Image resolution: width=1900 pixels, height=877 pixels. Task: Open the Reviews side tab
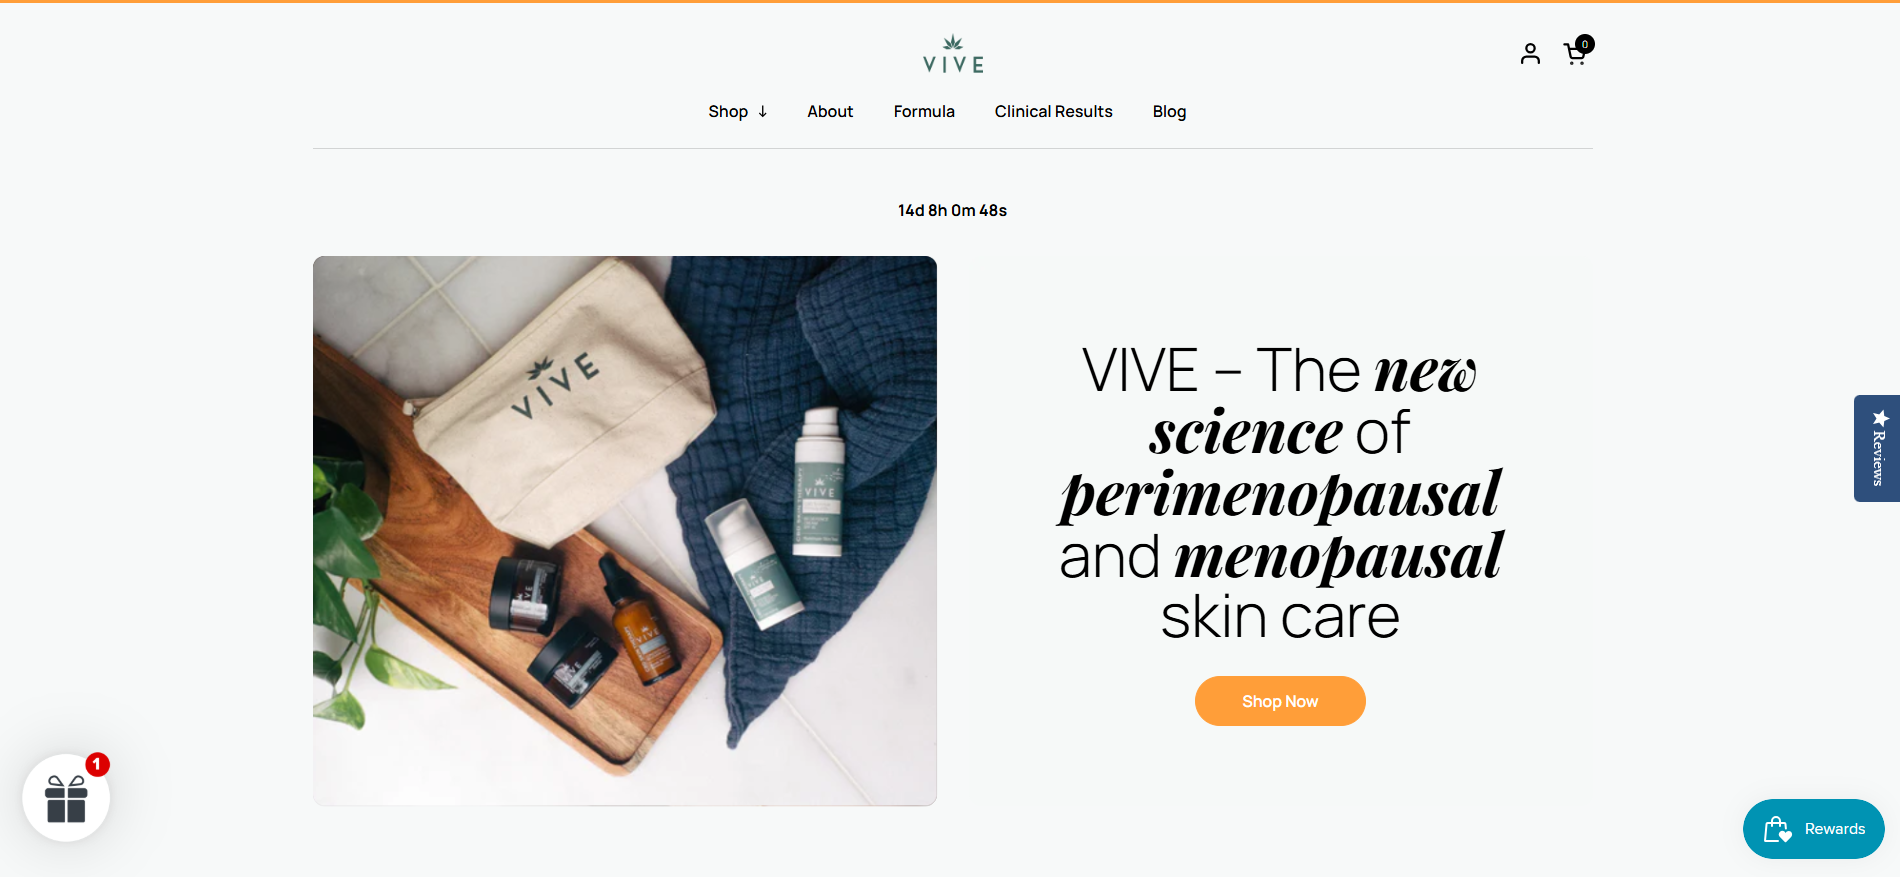point(1877,448)
